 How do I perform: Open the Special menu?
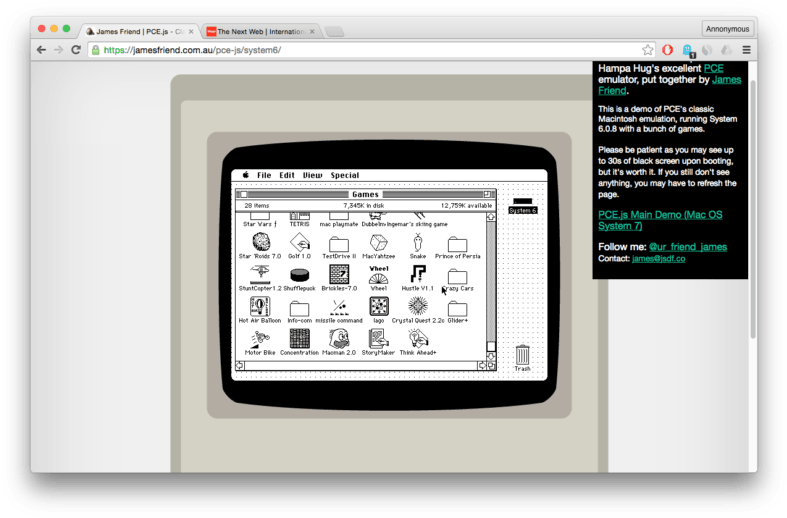point(345,175)
